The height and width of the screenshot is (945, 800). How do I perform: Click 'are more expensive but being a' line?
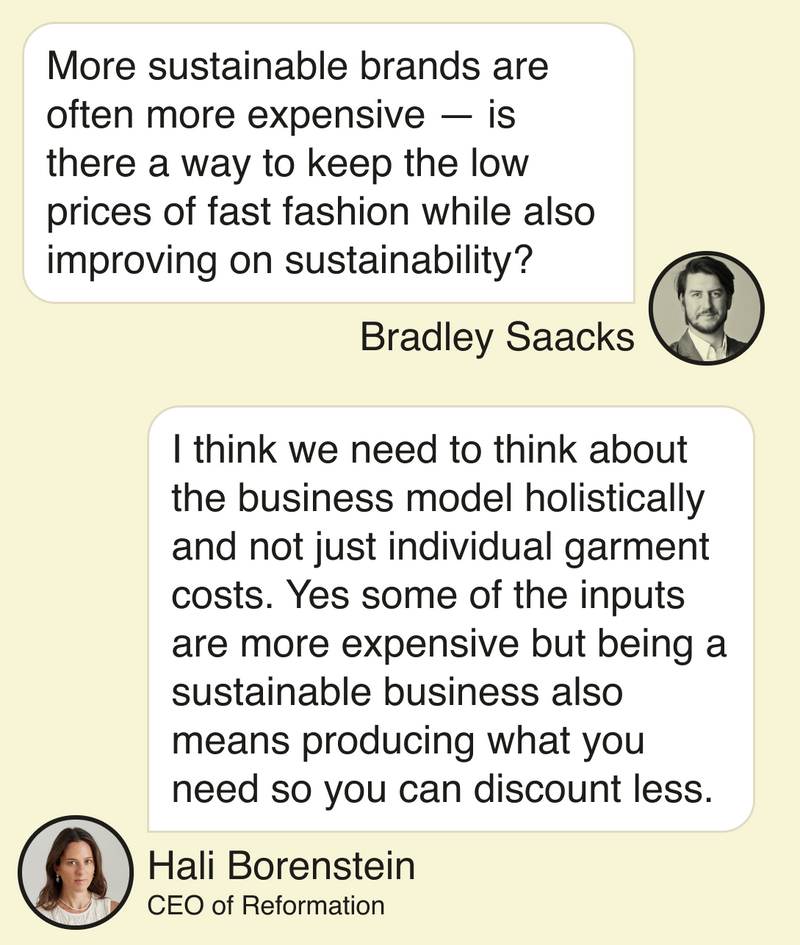(449, 644)
